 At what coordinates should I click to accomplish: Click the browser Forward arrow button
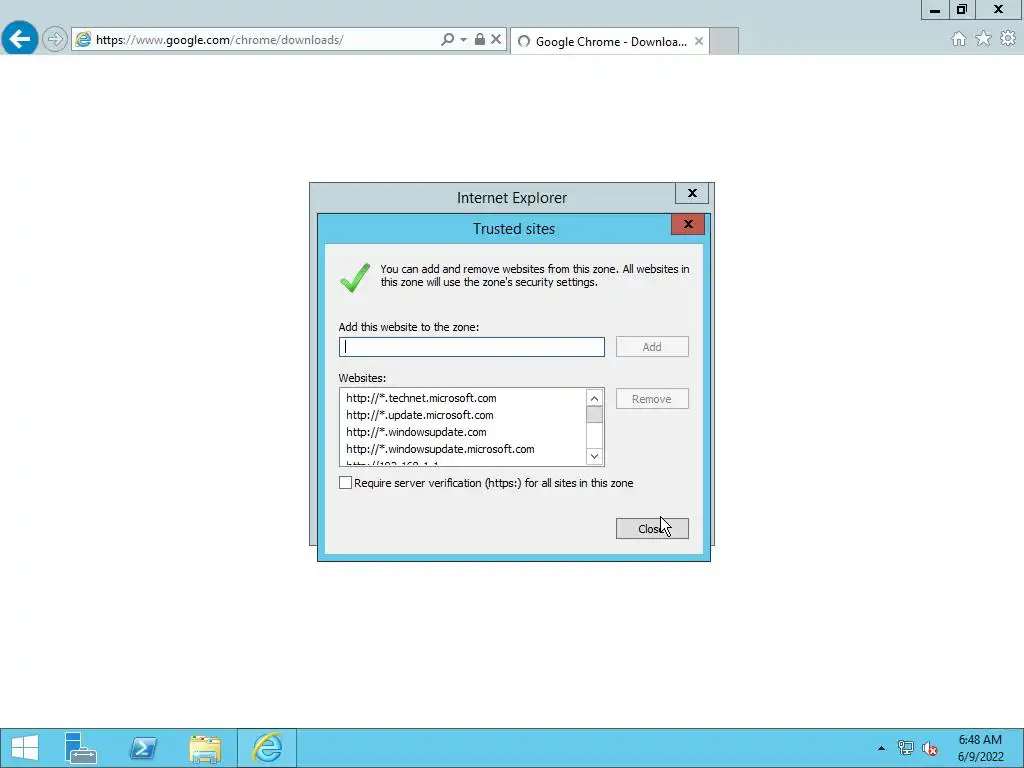(x=55, y=39)
